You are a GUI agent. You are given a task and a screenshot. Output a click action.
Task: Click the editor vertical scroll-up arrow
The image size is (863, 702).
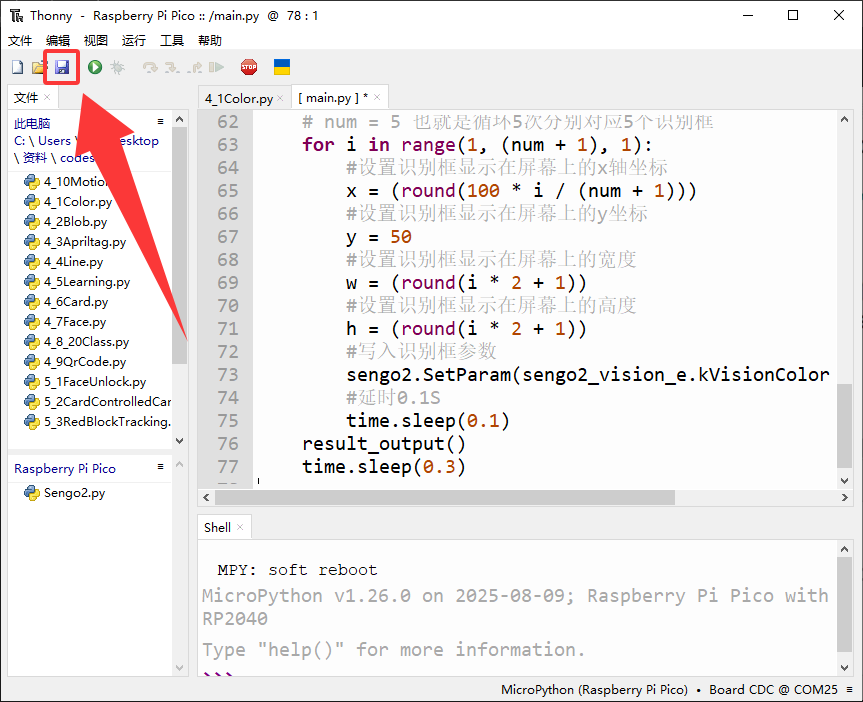844,119
